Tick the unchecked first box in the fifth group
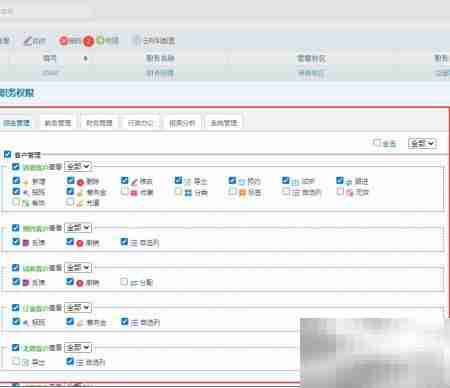 click(x=16, y=361)
